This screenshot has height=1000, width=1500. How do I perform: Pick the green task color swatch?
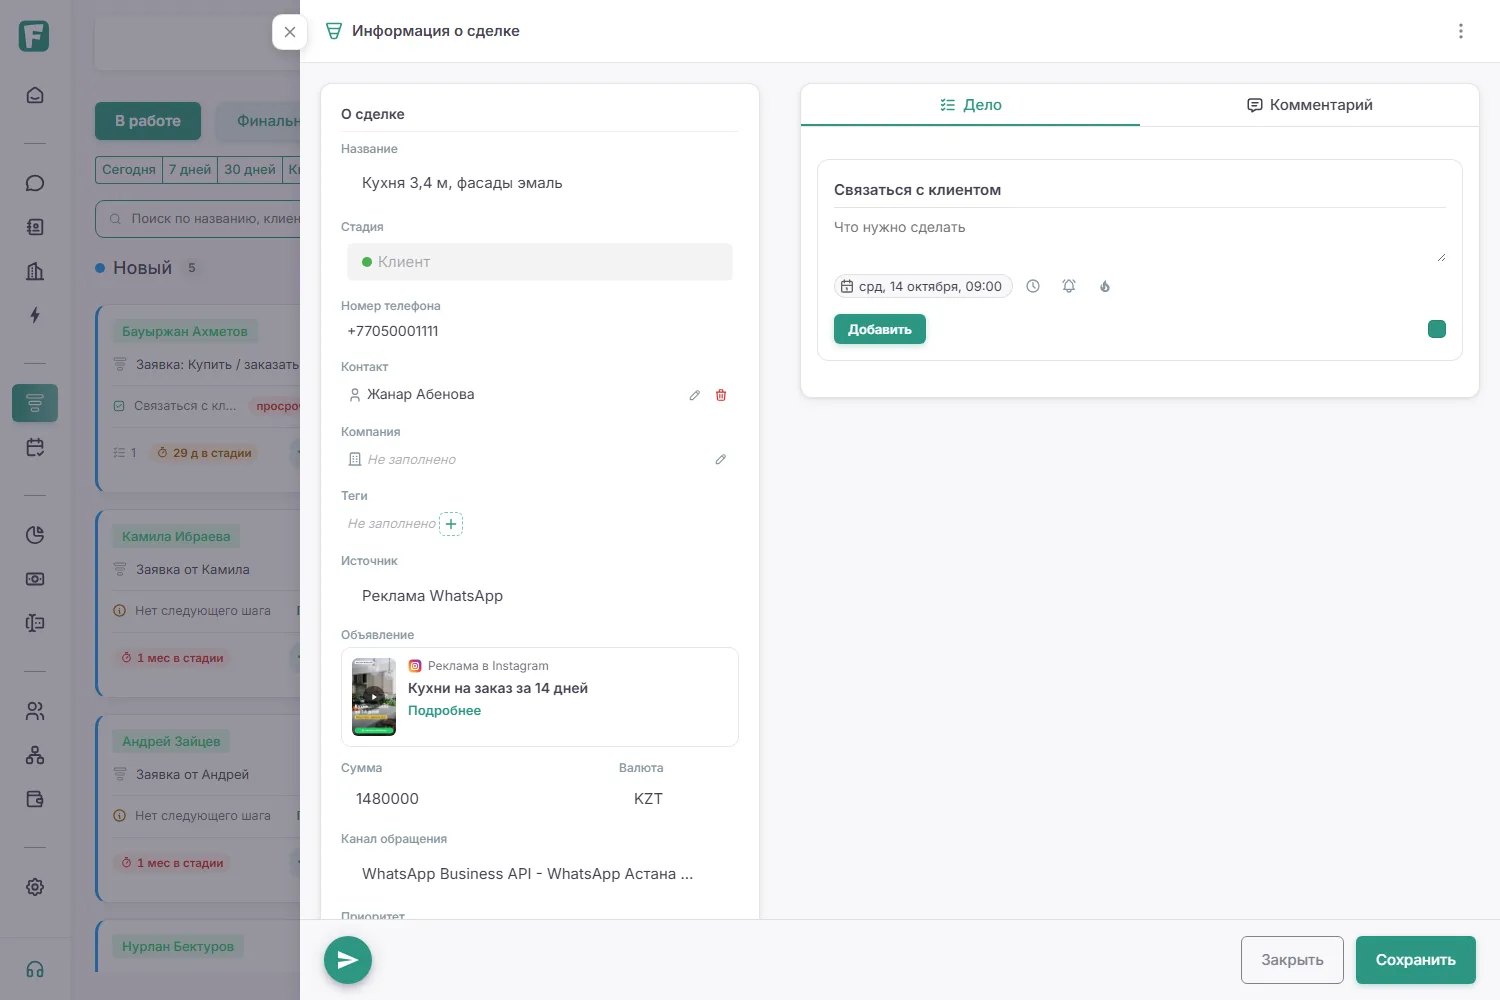pos(1437,329)
